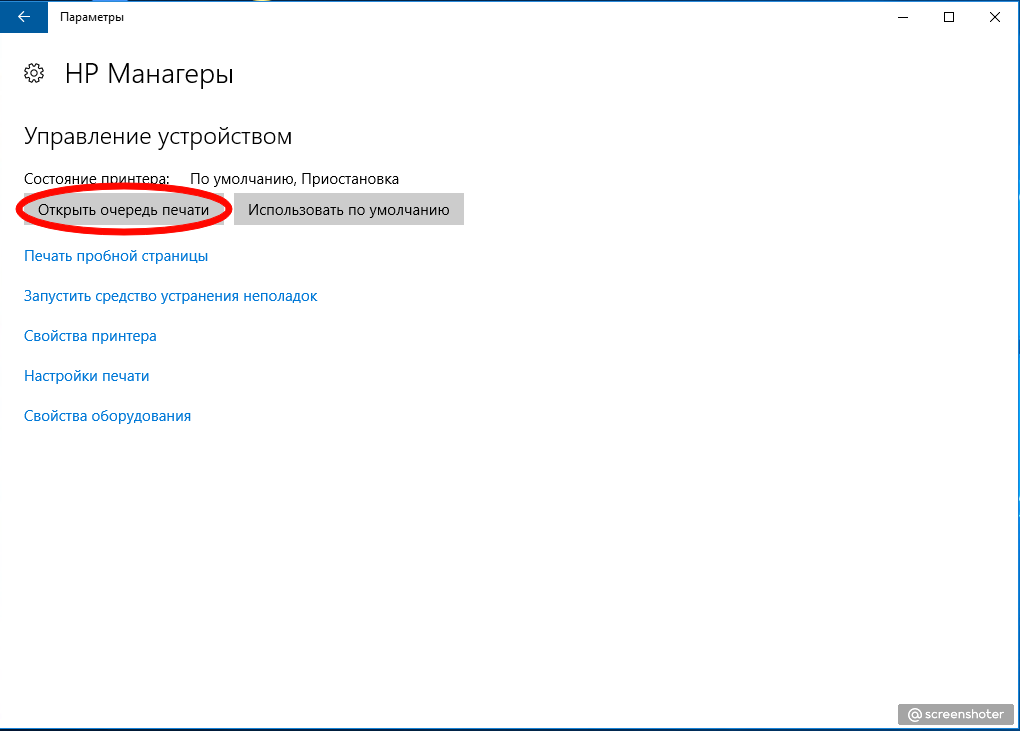
Task: Maximize the Параметры window
Action: (949, 17)
